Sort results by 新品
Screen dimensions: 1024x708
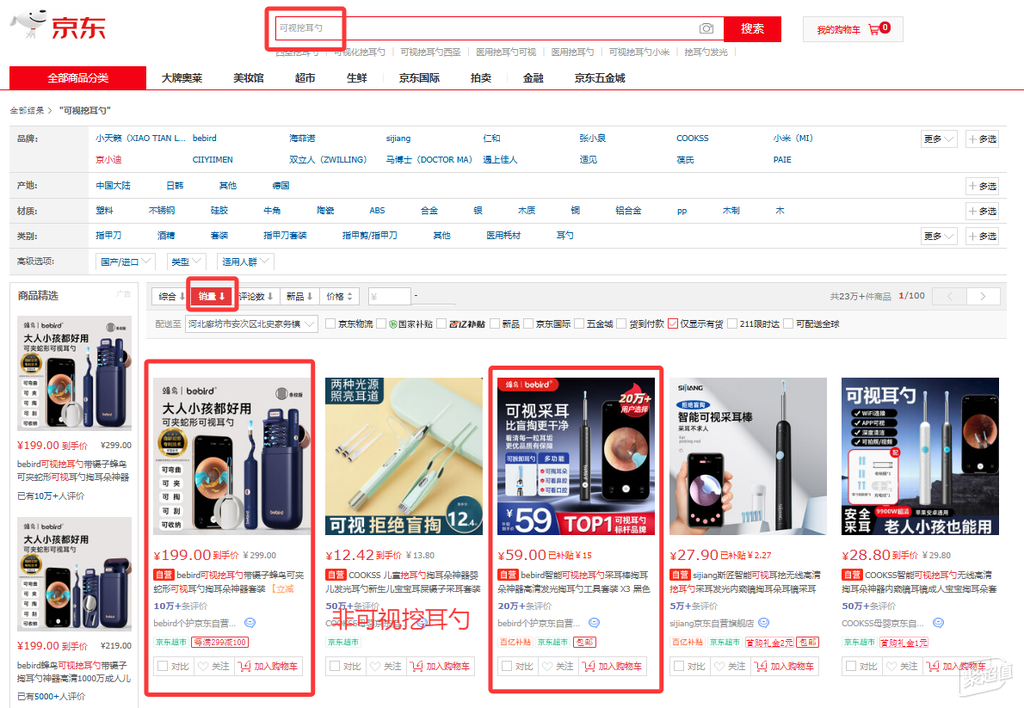(299, 297)
